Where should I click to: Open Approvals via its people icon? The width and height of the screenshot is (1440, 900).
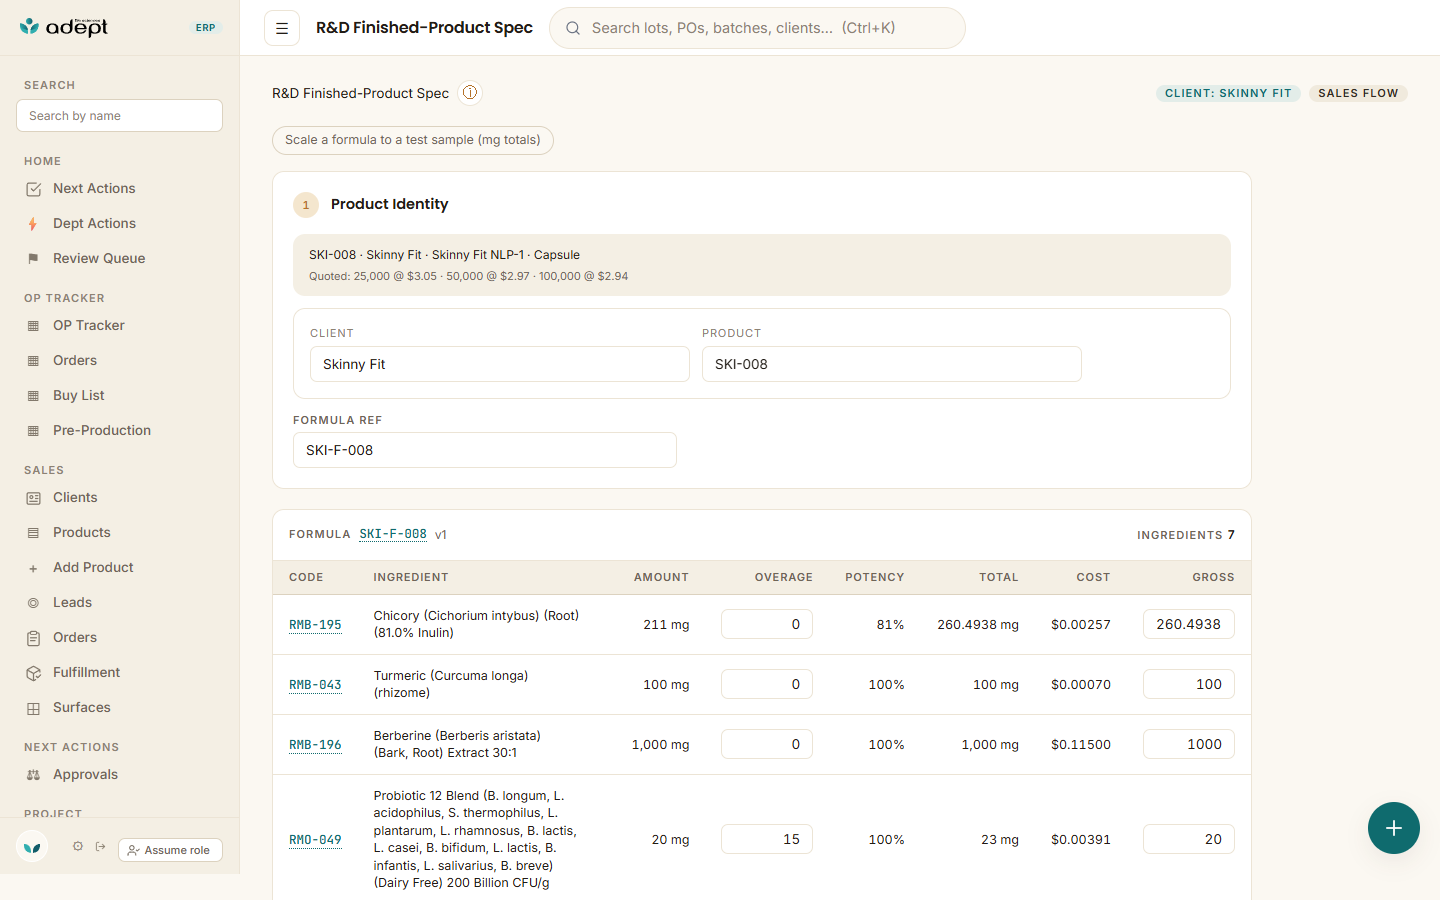[34, 775]
